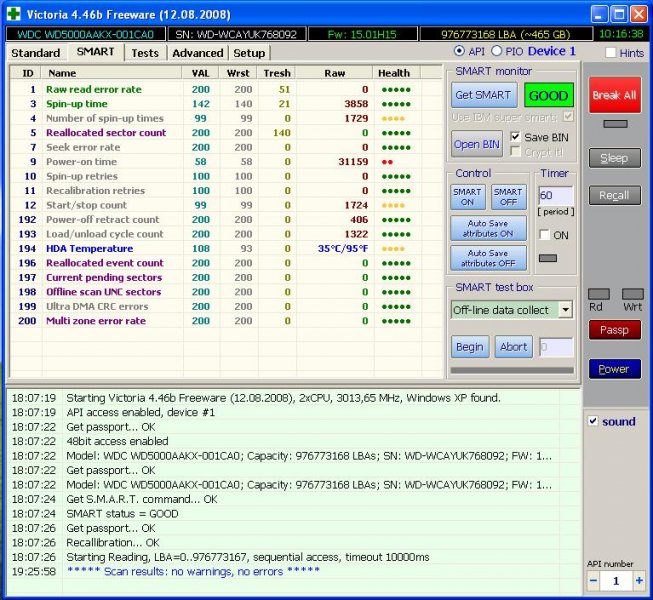The height and width of the screenshot is (600, 653).
Task: Turn SMART OFF in Control panel
Action: click(508, 197)
